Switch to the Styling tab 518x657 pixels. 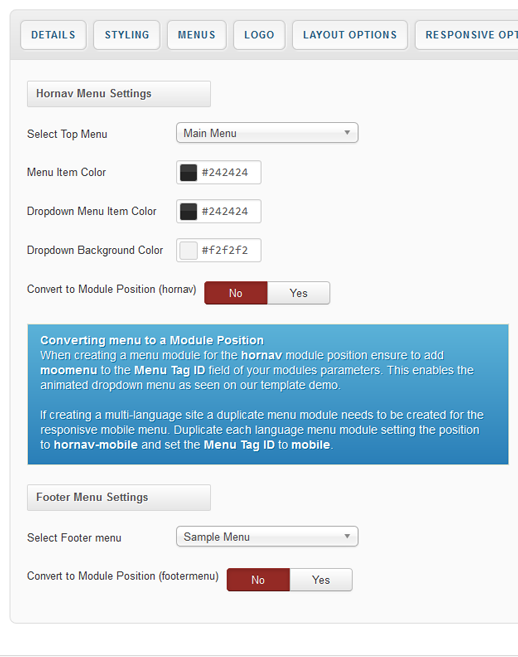(127, 35)
